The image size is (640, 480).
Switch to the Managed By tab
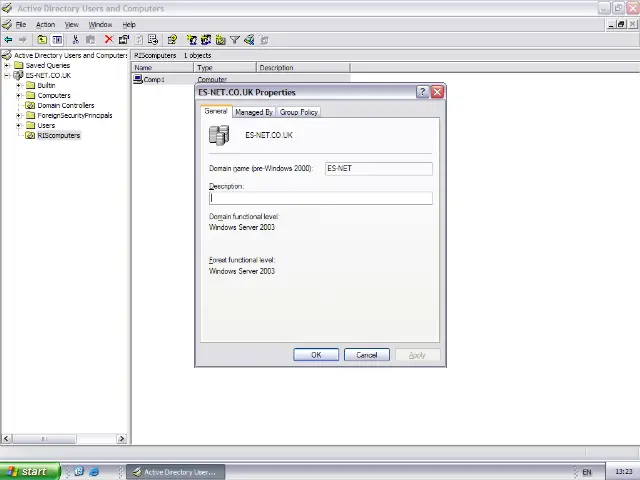254,112
